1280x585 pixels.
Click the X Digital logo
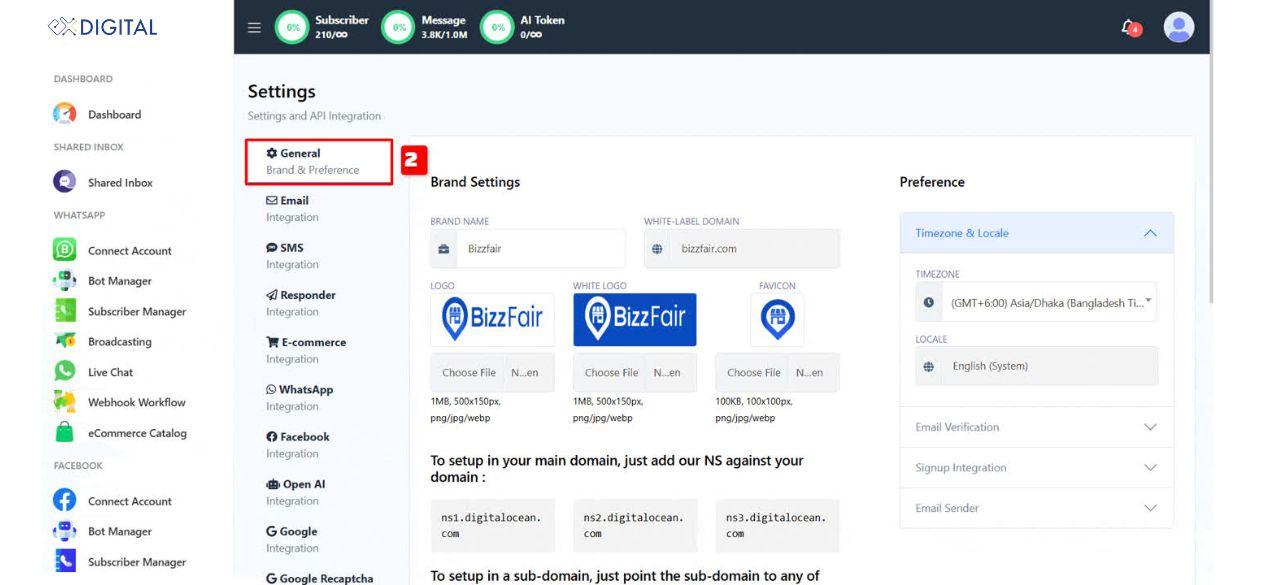(x=102, y=27)
